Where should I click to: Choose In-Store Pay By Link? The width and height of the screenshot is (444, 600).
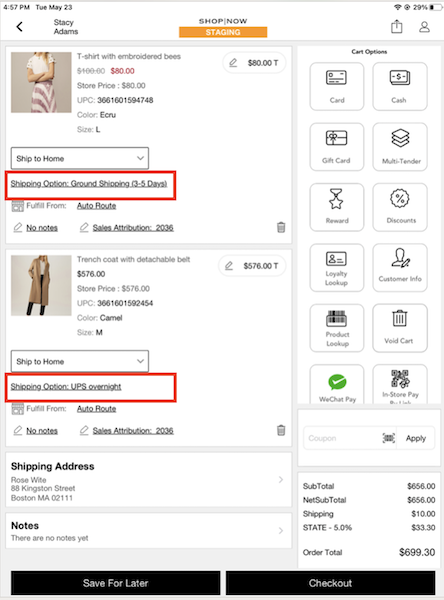[x=400, y=384]
